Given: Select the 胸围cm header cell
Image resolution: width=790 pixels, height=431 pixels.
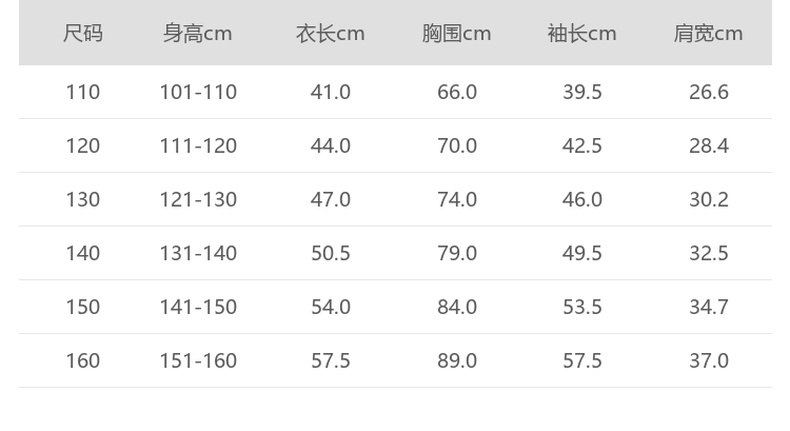Looking at the screenshot, I should (456, 34).
